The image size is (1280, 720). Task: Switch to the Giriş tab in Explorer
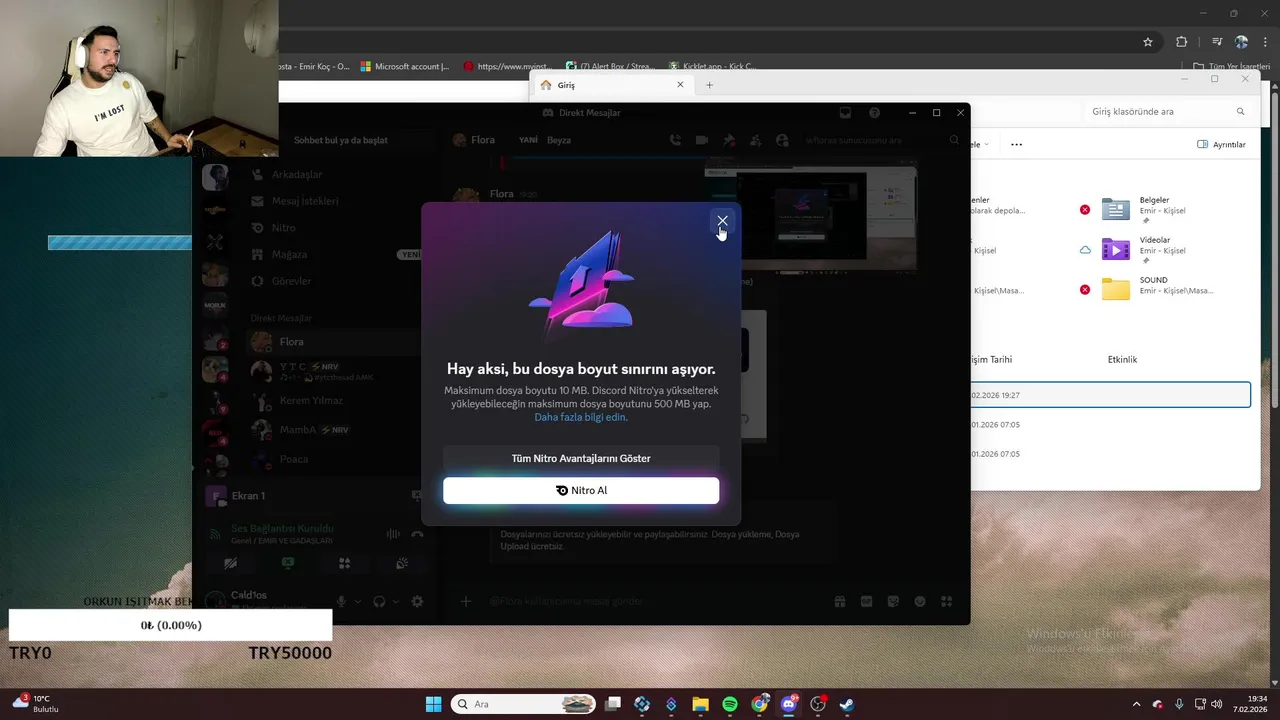(x=610, y=85)
